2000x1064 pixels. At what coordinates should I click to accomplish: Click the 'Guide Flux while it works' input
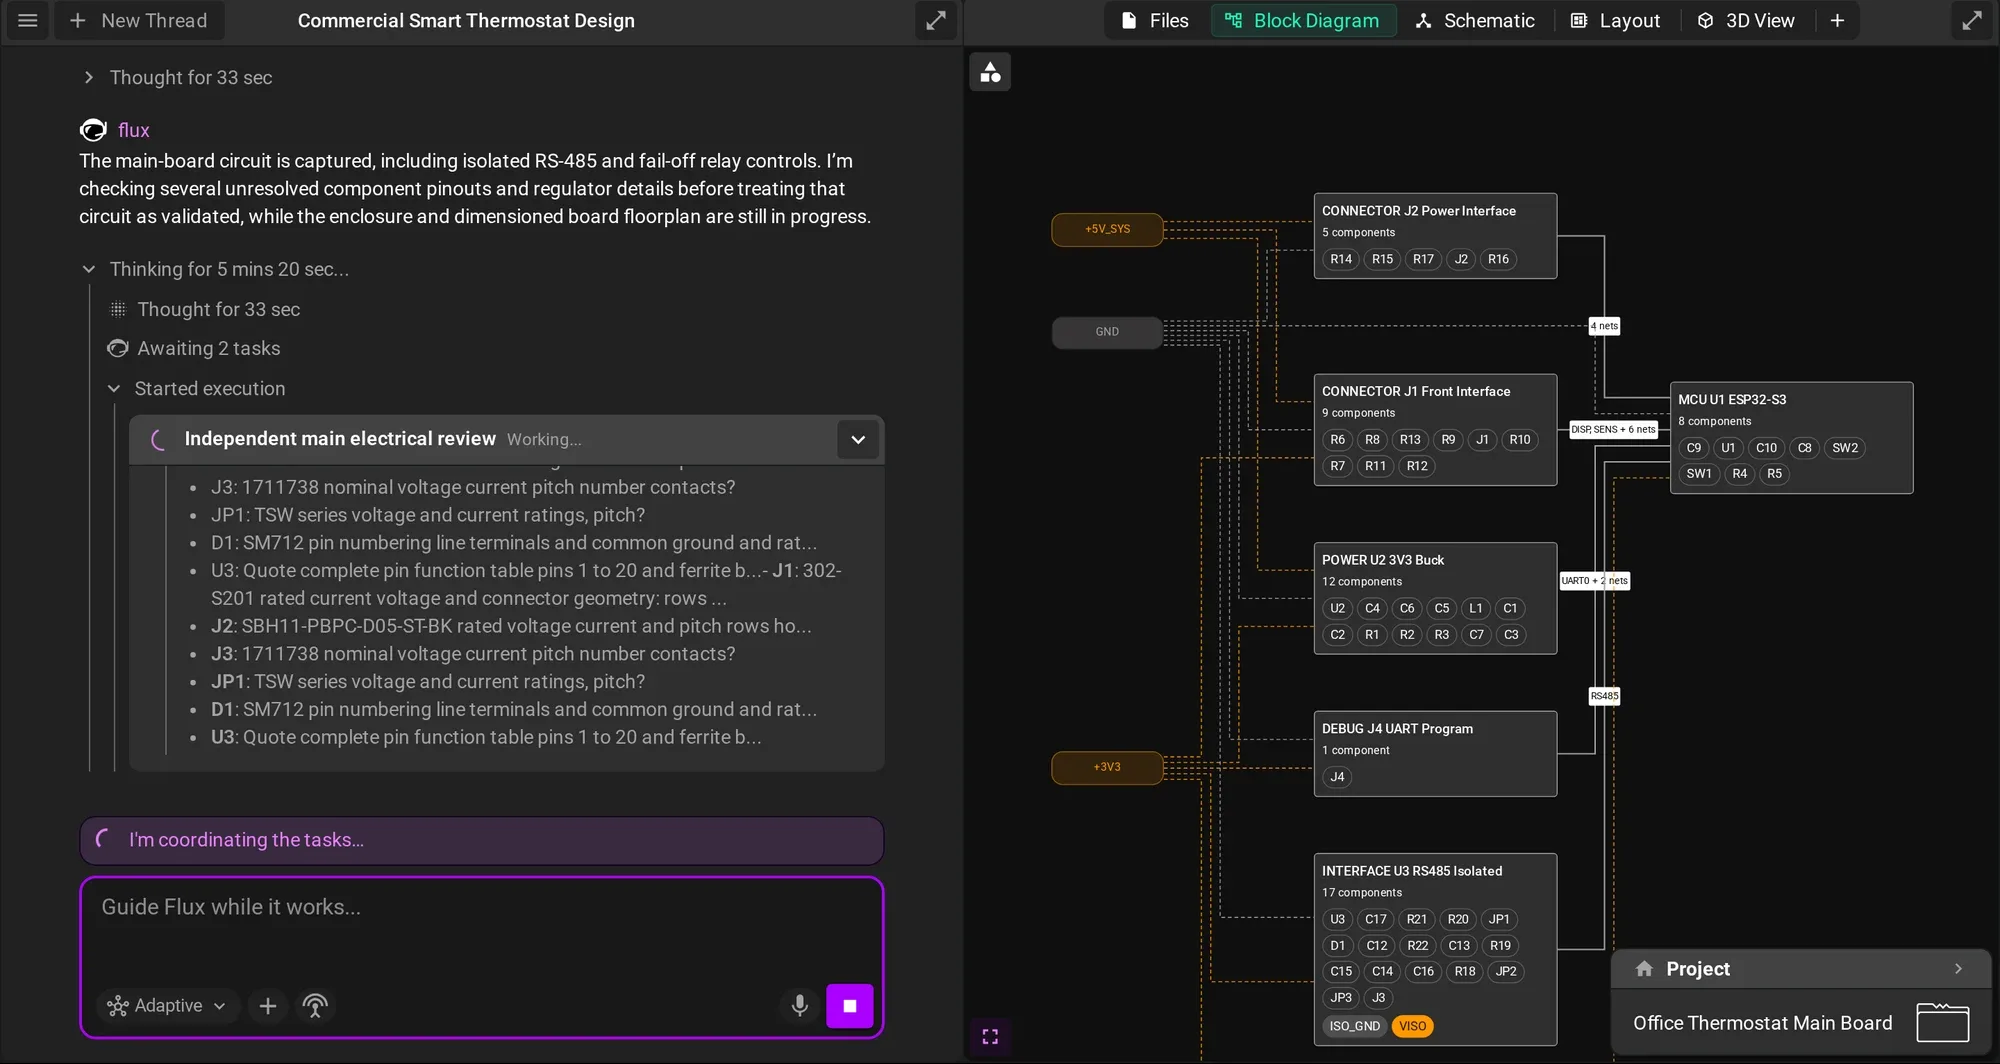coord(480,908)
